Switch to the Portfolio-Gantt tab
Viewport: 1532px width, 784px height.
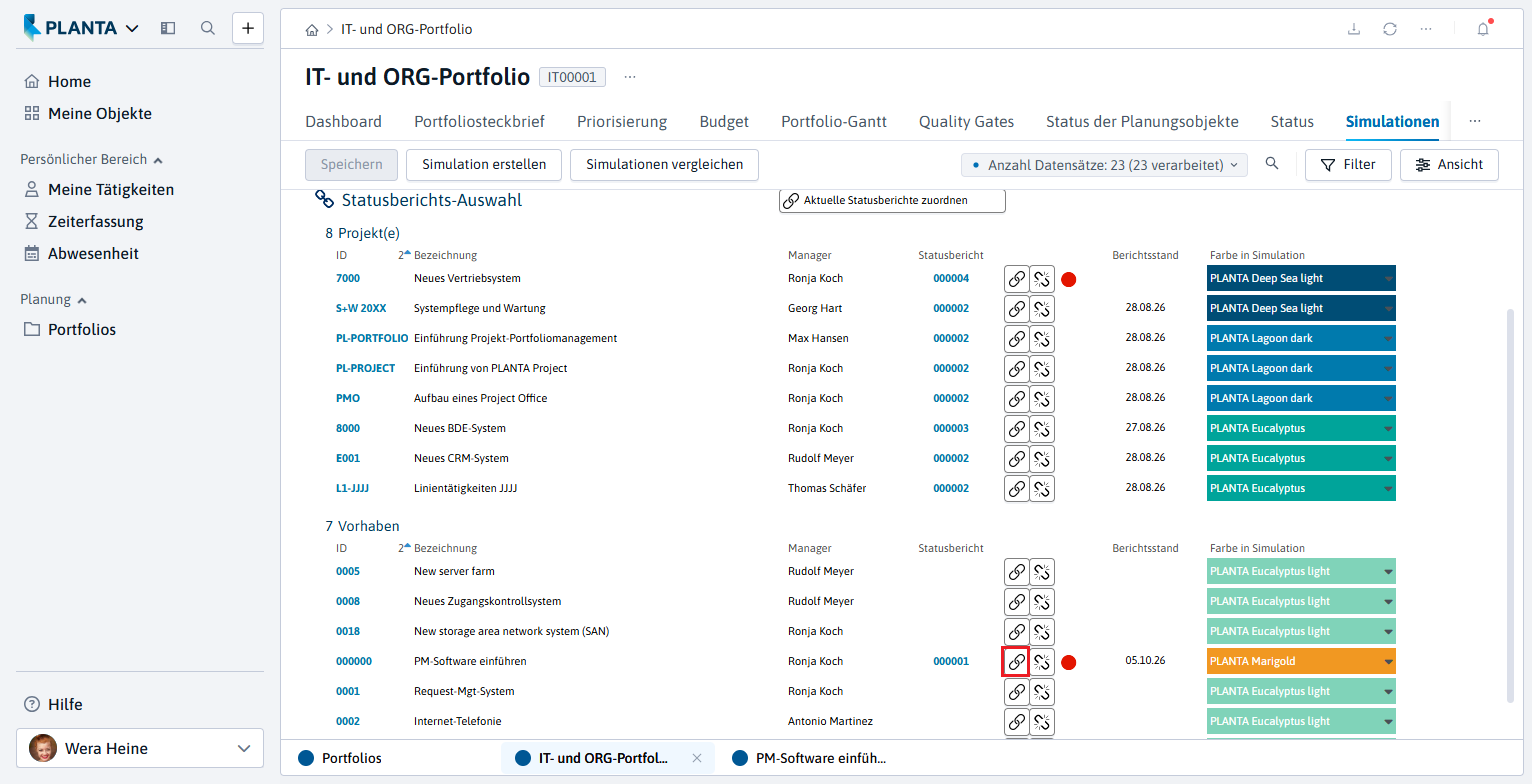(x=834, y=122)
